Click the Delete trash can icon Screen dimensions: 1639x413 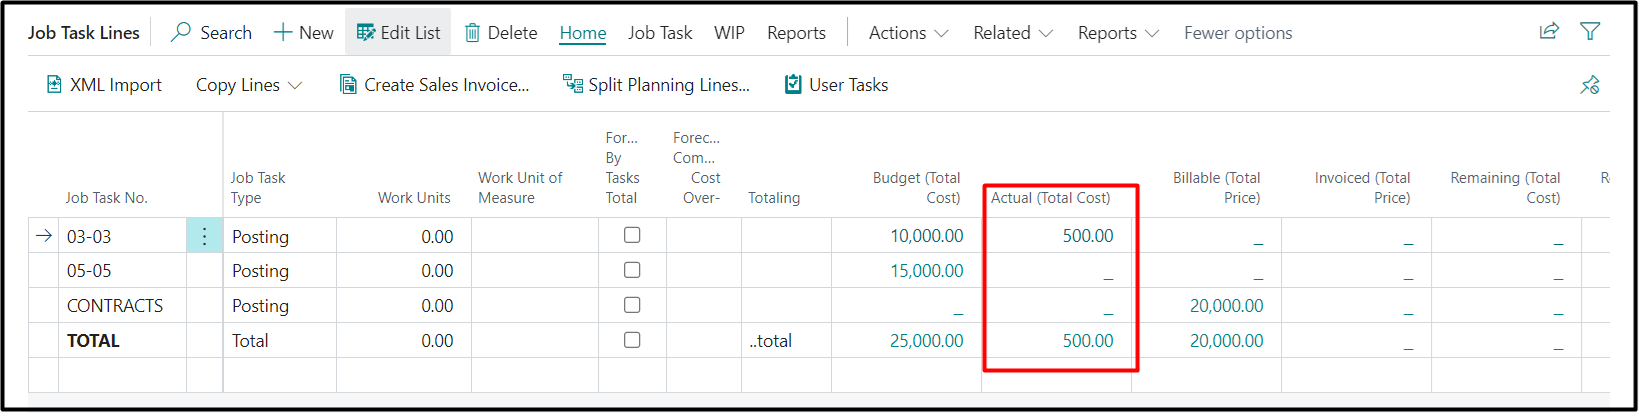click(473, 33)
